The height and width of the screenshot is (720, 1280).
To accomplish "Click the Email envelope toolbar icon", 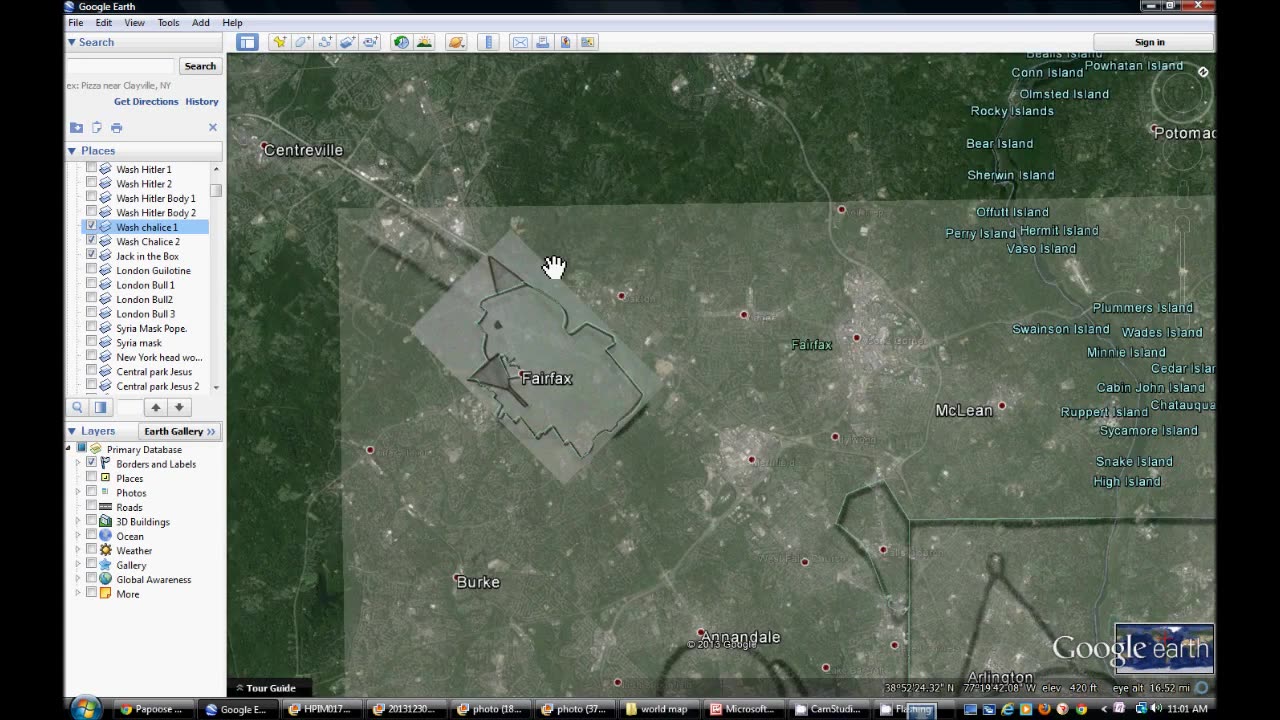I will click(520, 42).
